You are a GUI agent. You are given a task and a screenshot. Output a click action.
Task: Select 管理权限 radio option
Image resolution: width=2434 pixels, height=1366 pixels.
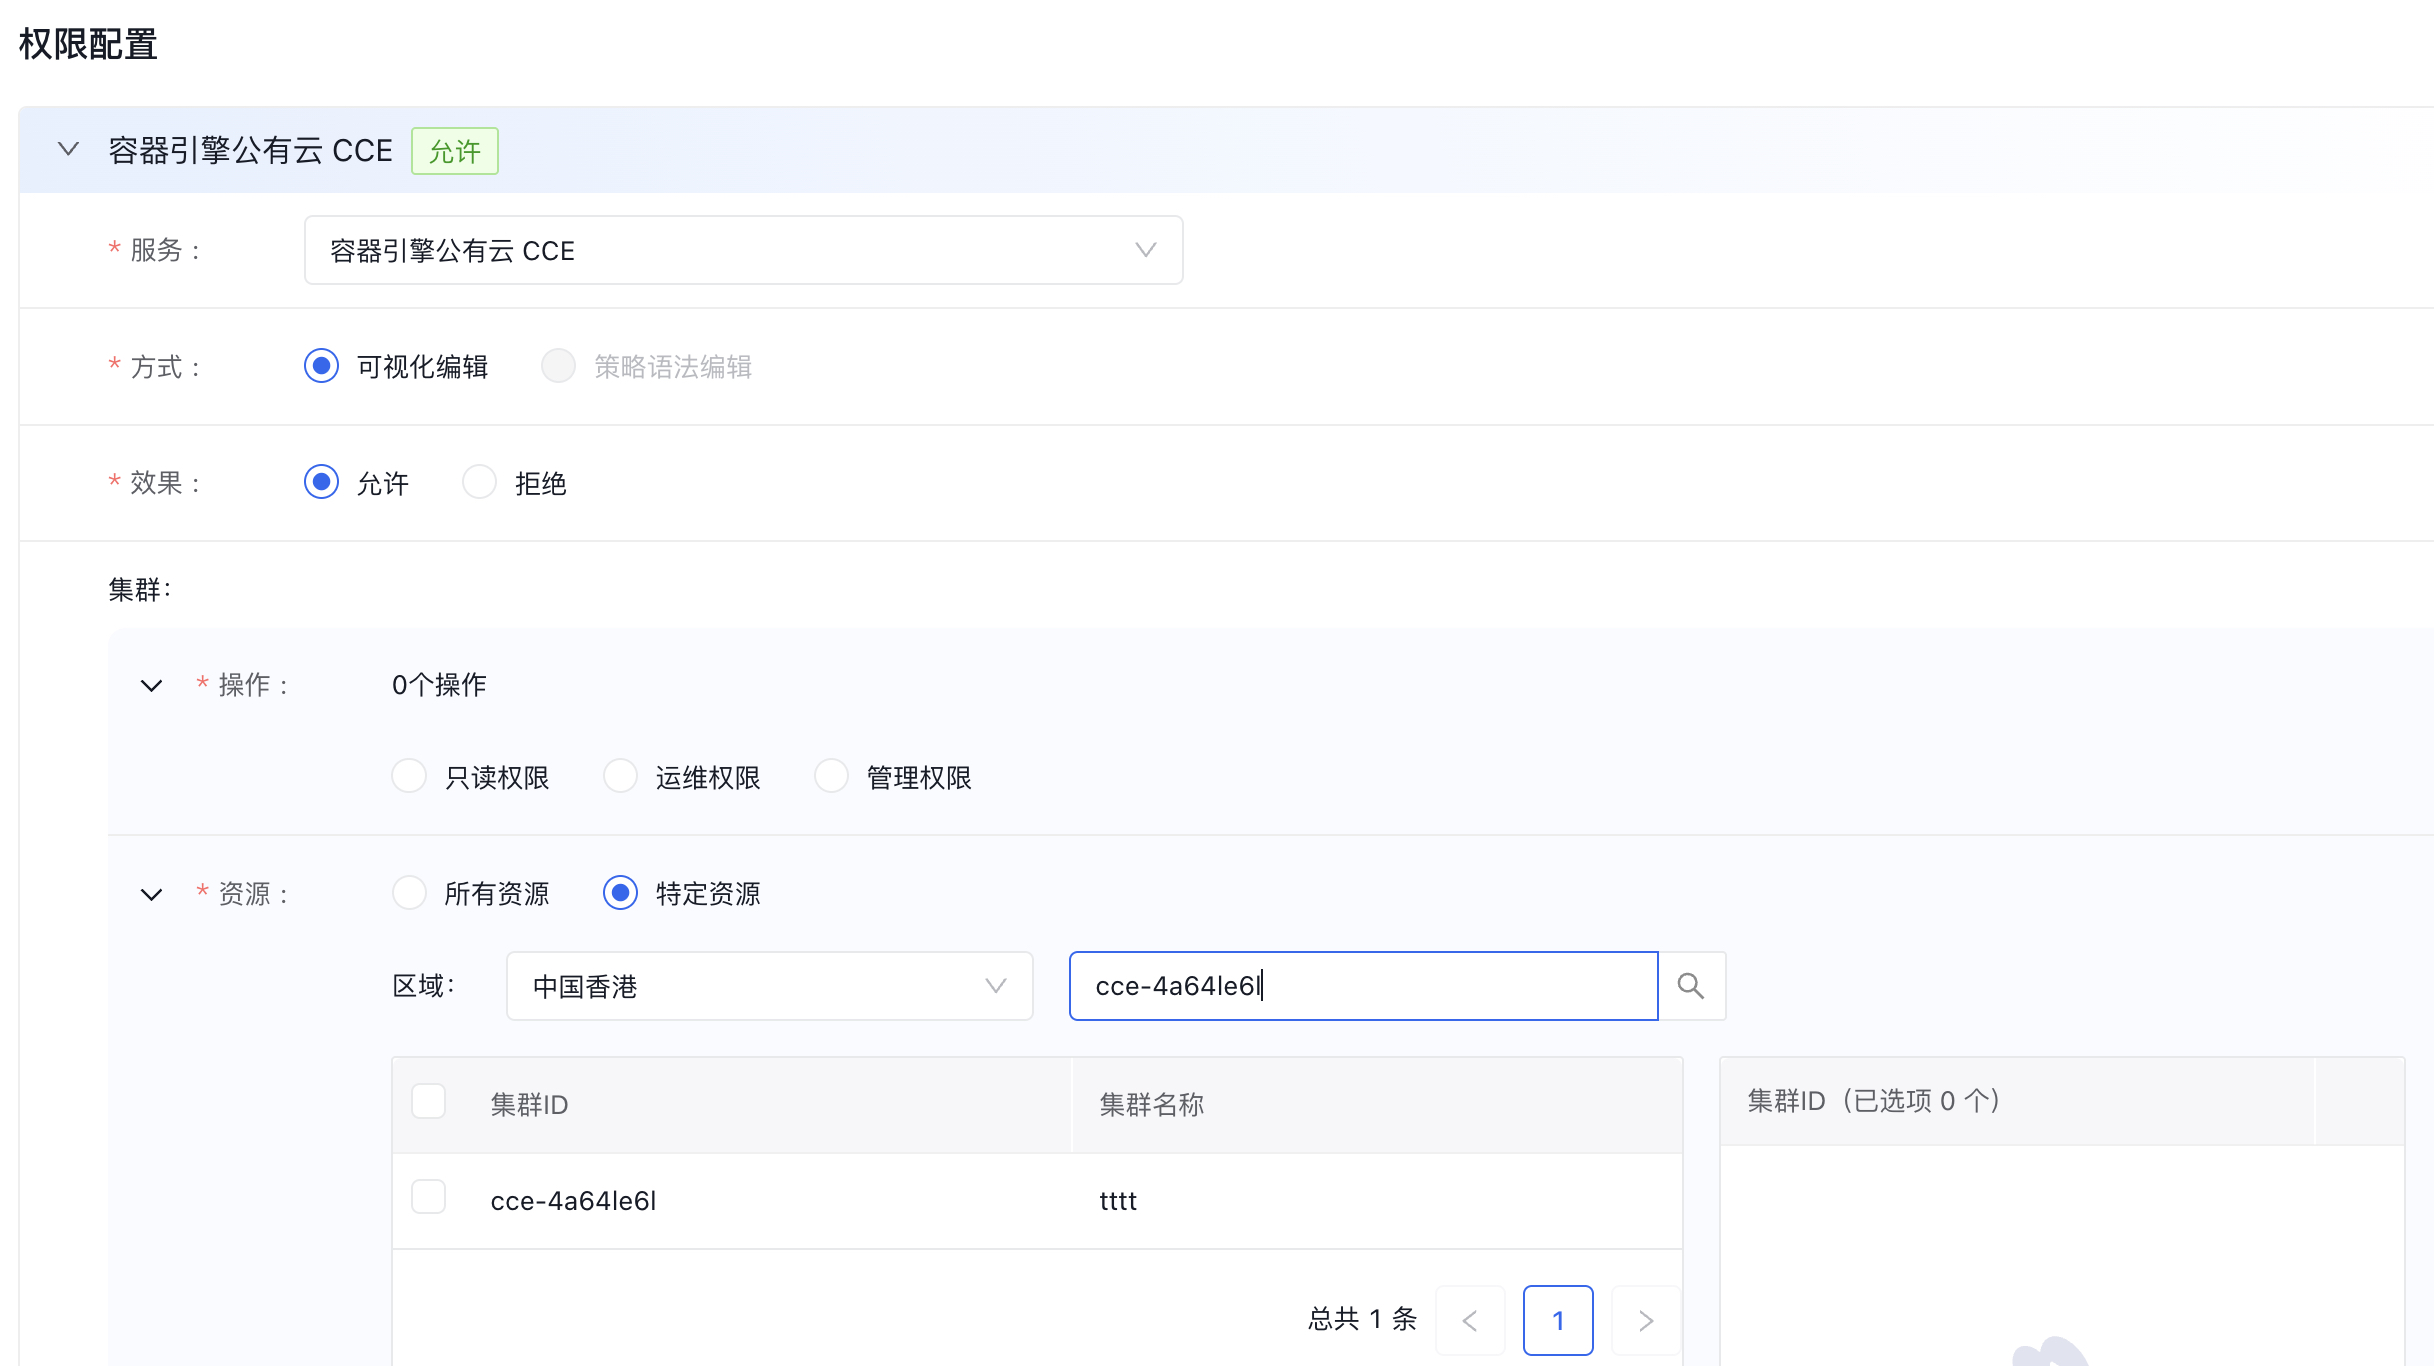coord(831,777)
